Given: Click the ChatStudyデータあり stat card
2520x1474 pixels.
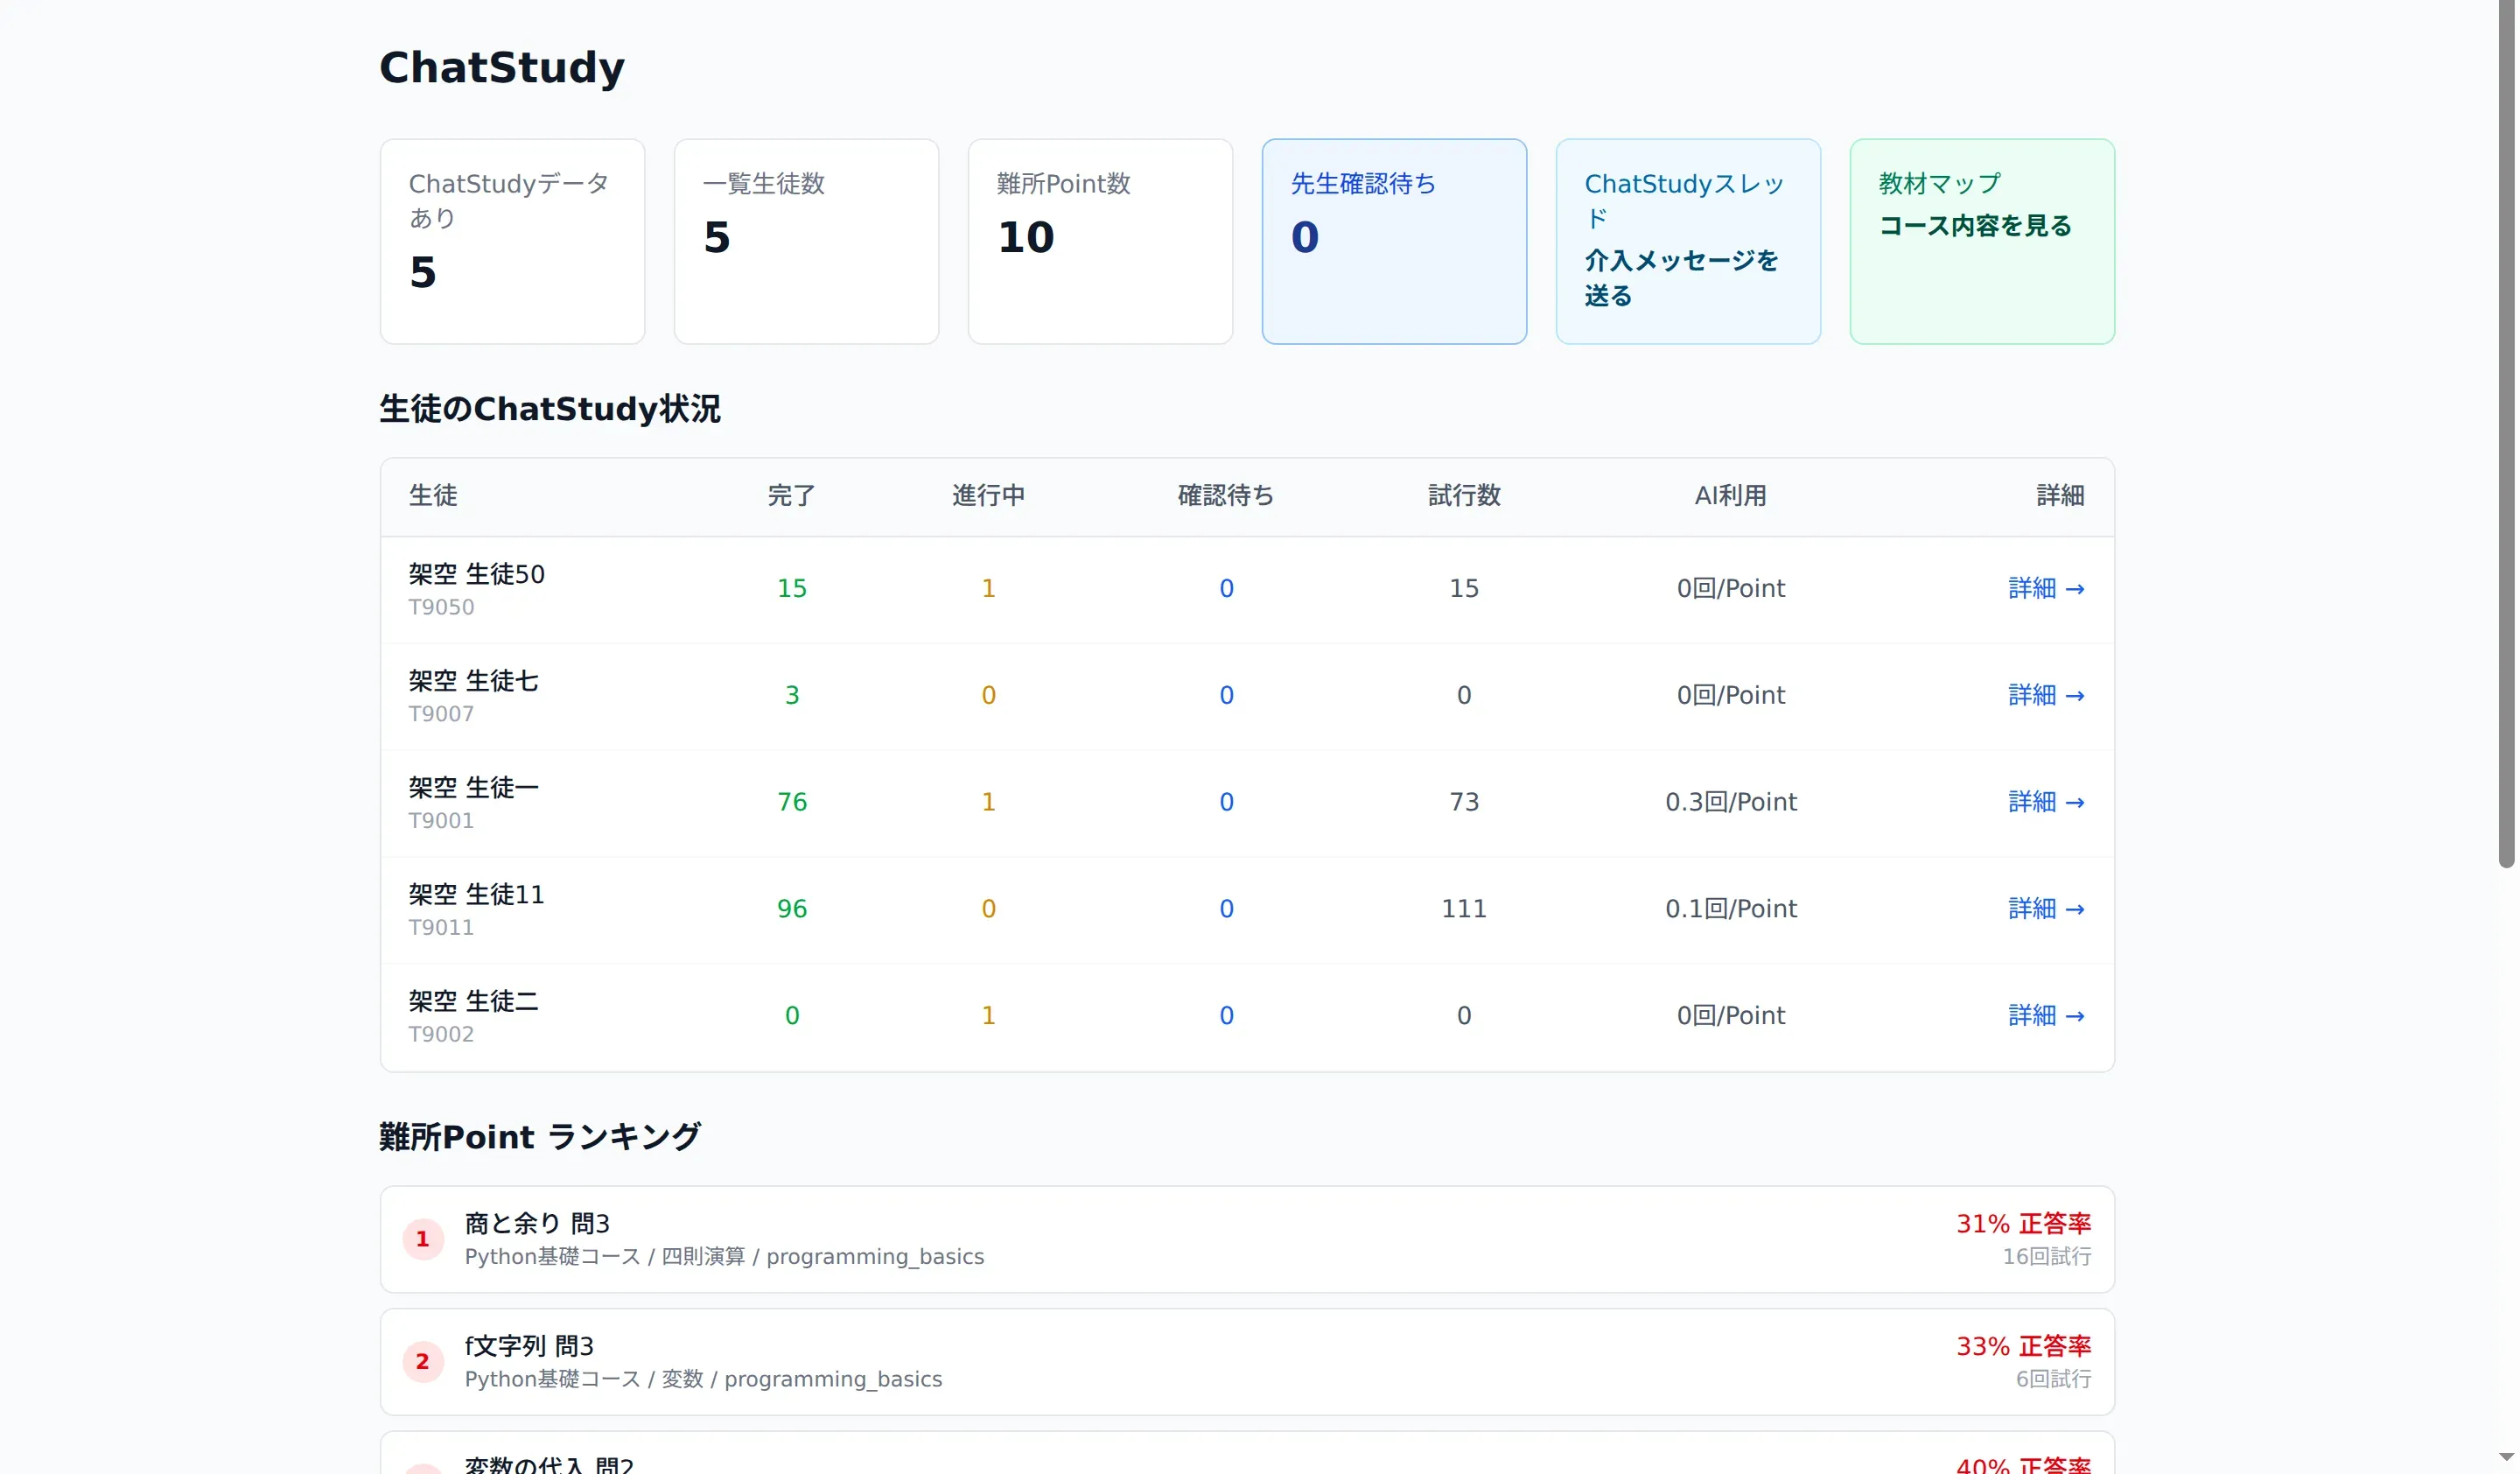Looking at the screenshot, I should 512,241.
